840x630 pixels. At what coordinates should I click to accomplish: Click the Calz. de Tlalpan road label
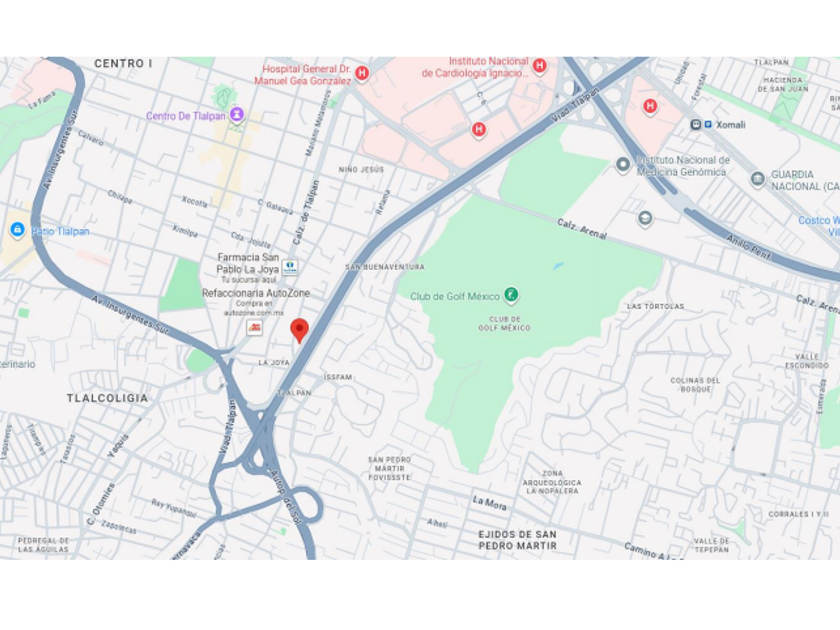pyautogui.click(x=306, y=212)
